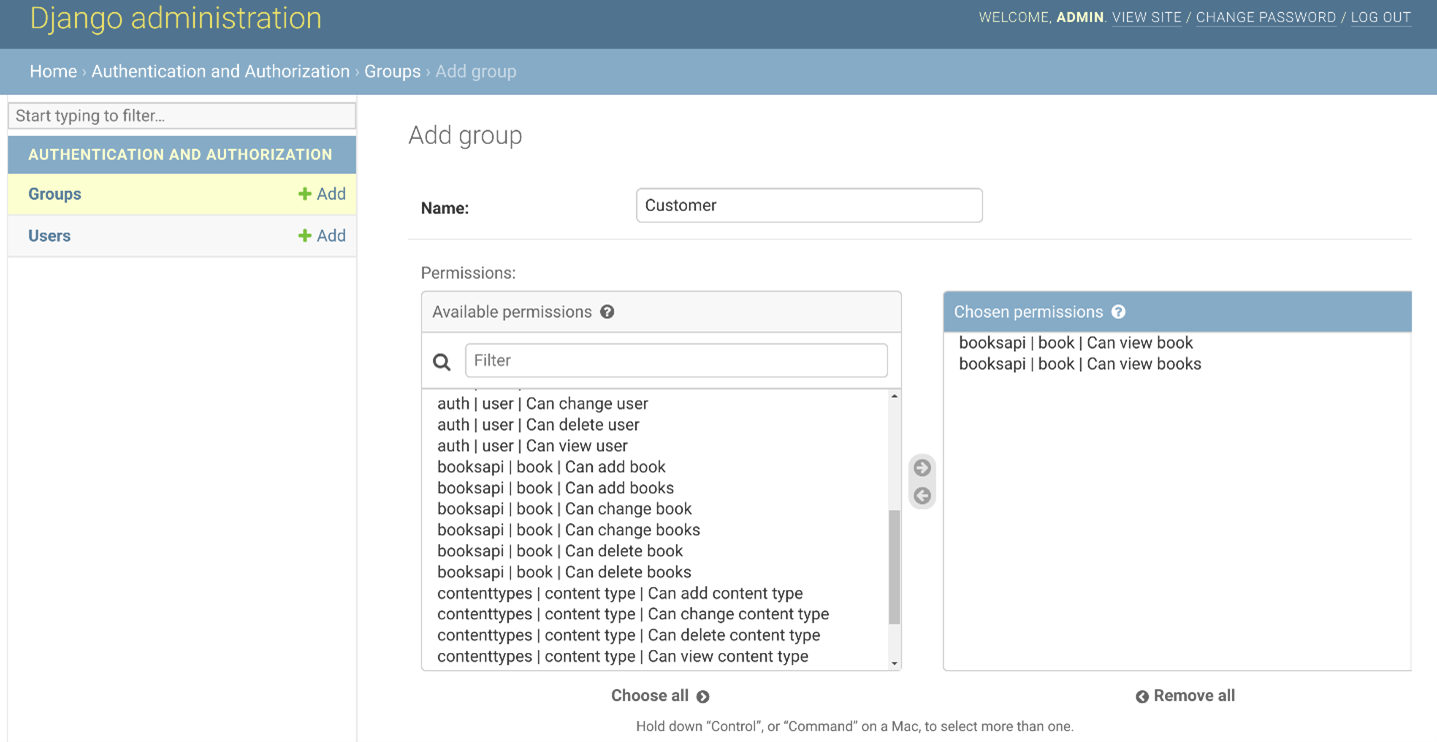Go to Home in the breadcrumb
Screen dimensions: 1437x742
[x=53, y=72]
